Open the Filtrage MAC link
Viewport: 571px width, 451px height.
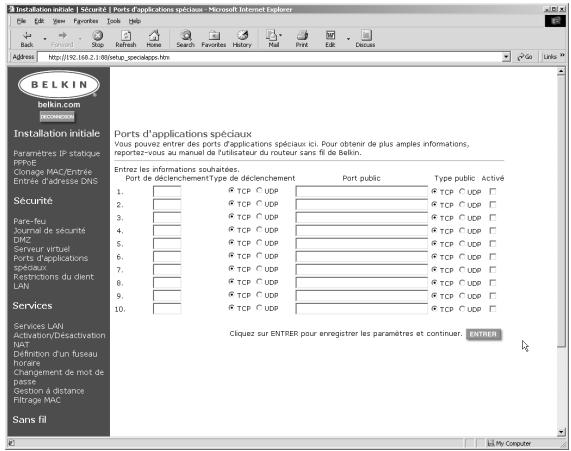37,400
